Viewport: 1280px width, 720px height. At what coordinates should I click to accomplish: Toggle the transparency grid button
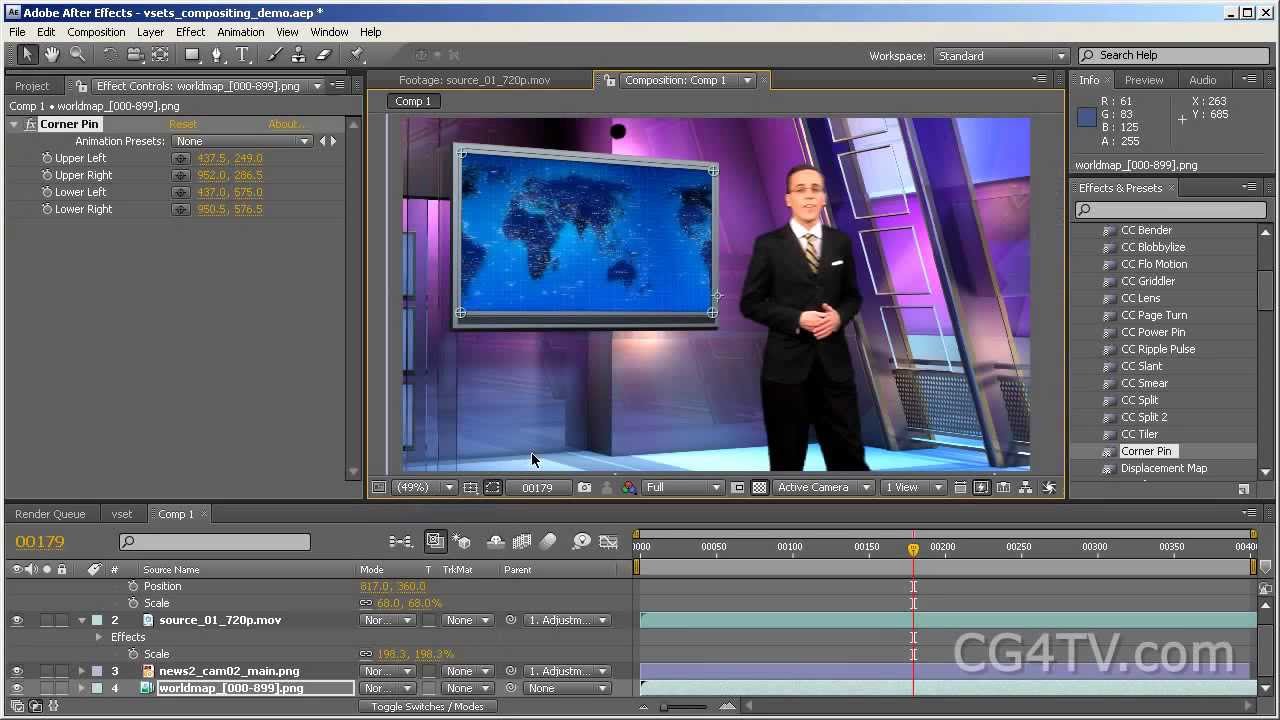tap(759, 487)
